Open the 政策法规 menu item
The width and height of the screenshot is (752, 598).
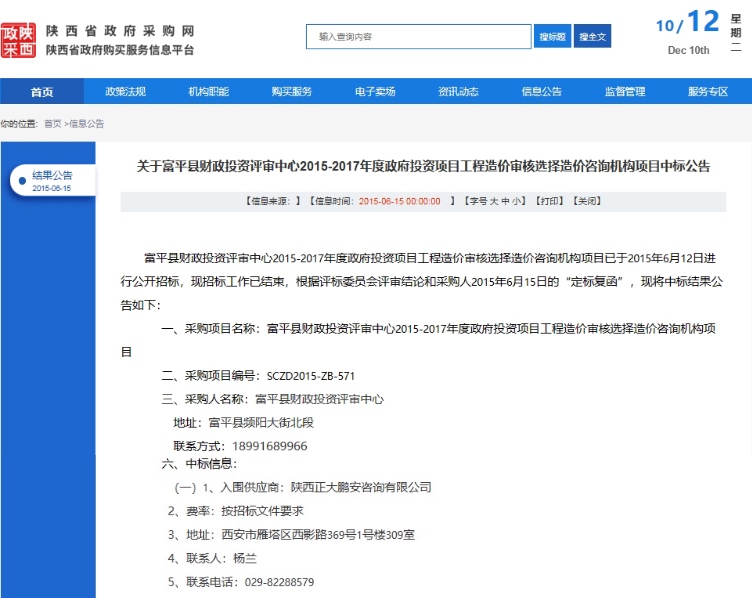pos(125,92)
